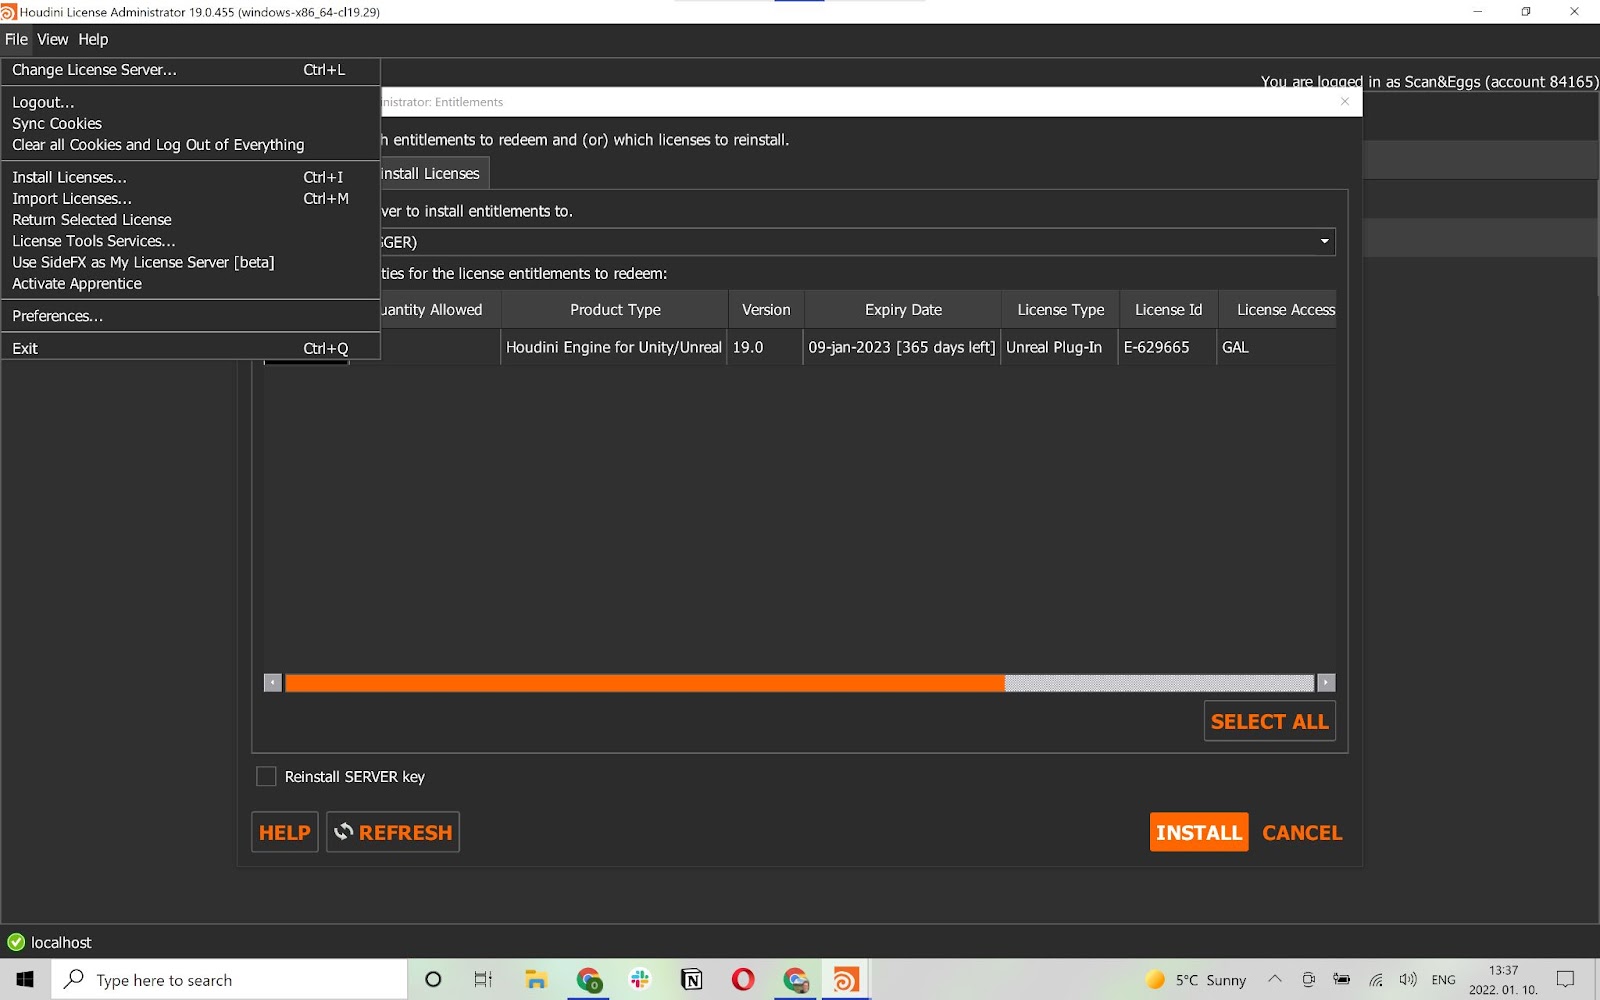
Task: Choose Activate Apprentice
Action: tap(190, 284)
